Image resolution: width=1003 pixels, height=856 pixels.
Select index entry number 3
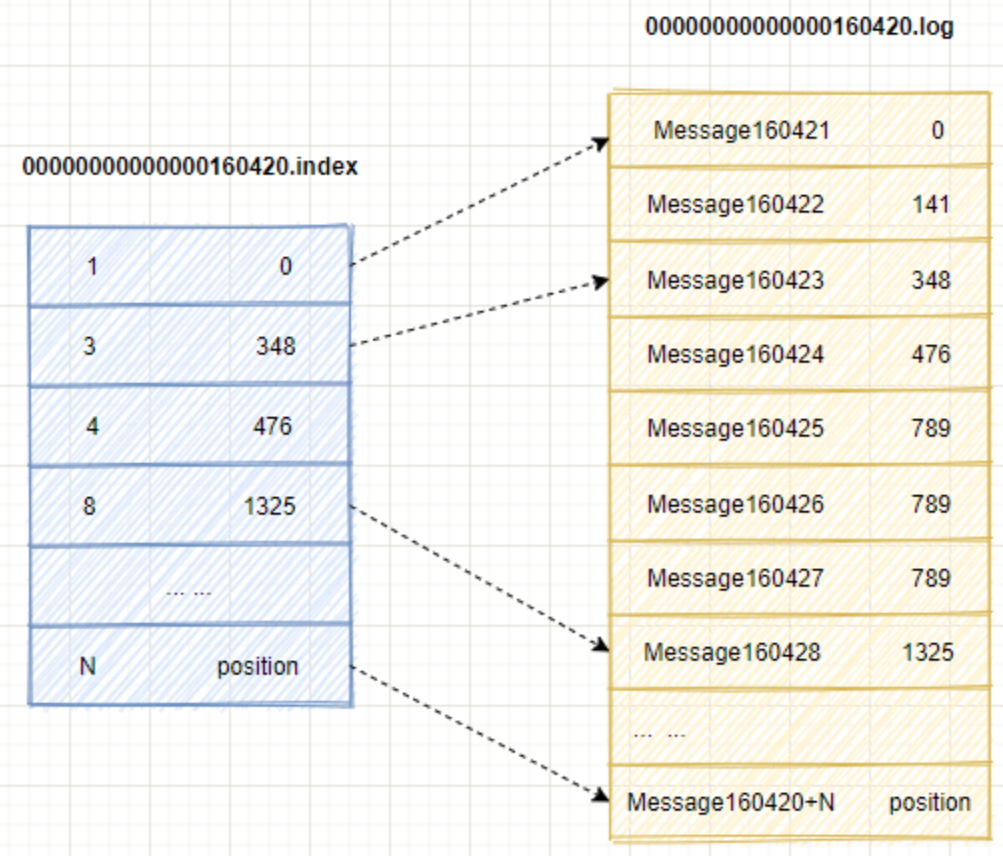pyautogui.click(x=90, y=346)
